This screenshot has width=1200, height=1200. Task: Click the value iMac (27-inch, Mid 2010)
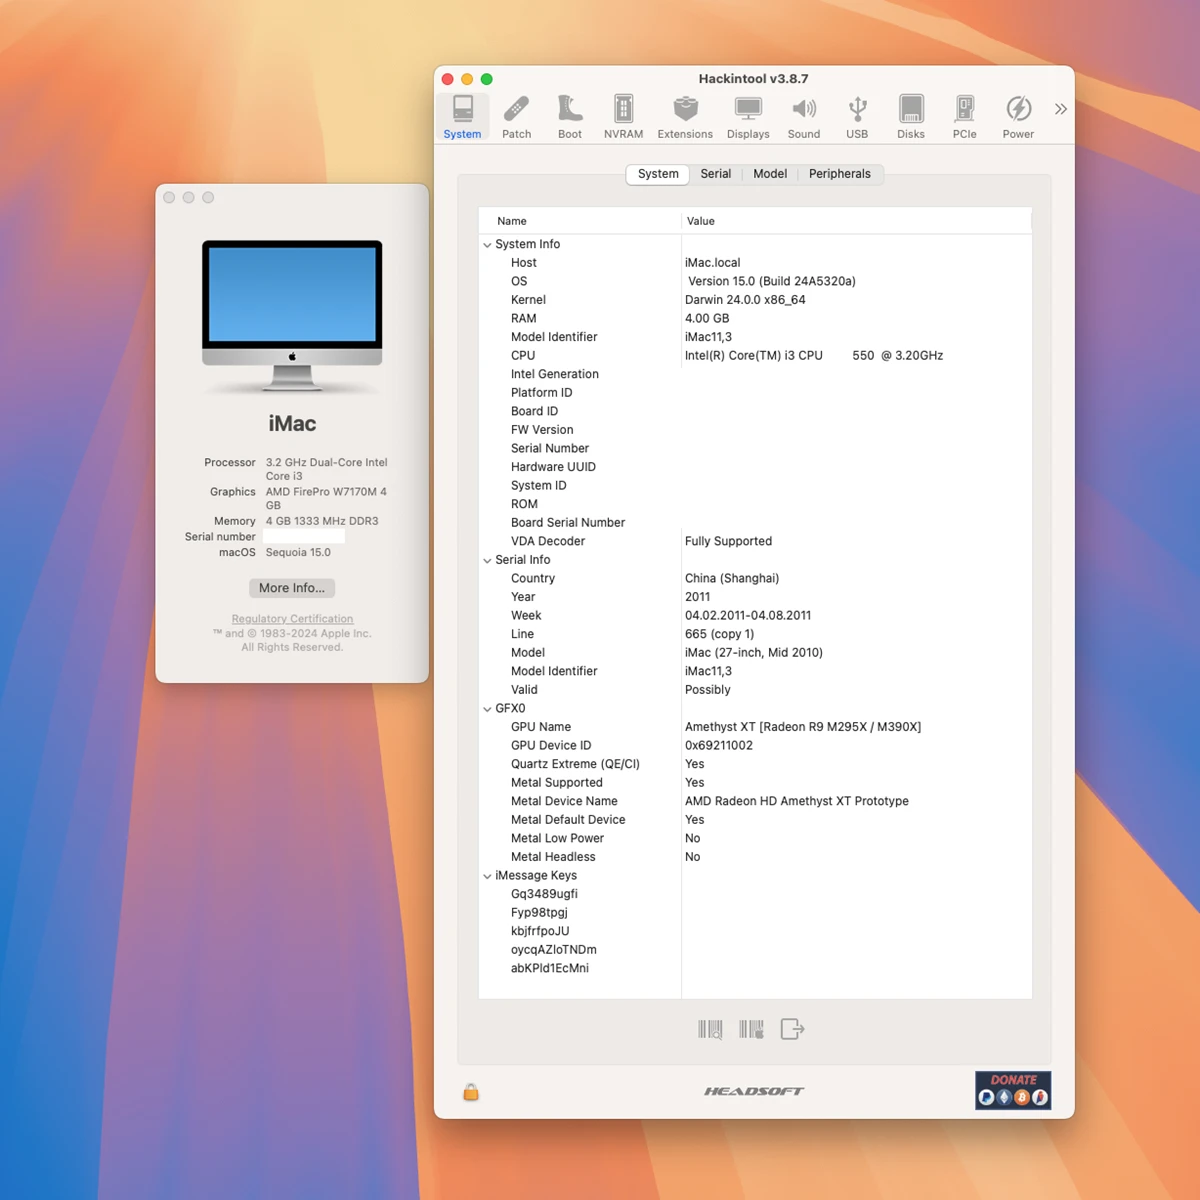(x=754, y=653)
